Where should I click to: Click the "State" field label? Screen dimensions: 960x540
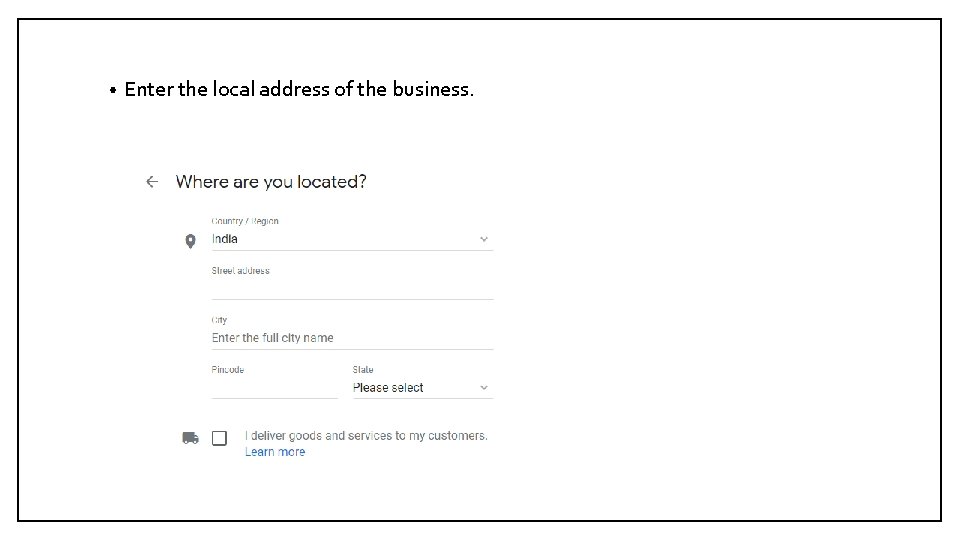363,370
